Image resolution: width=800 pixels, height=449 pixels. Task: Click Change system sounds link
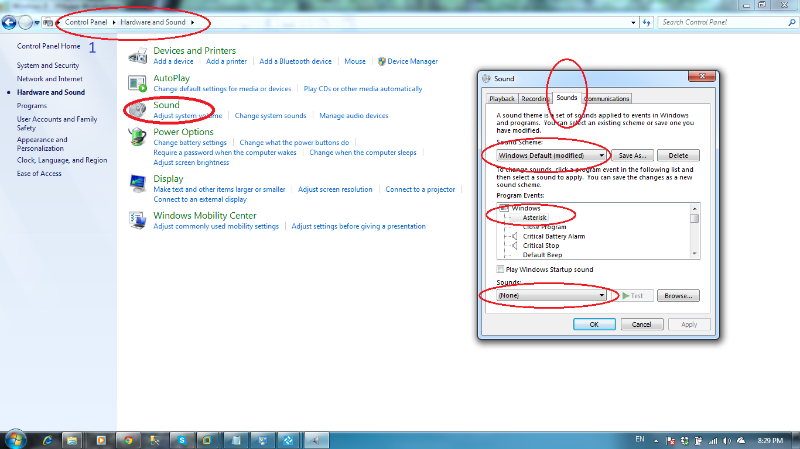click(270, 116)
